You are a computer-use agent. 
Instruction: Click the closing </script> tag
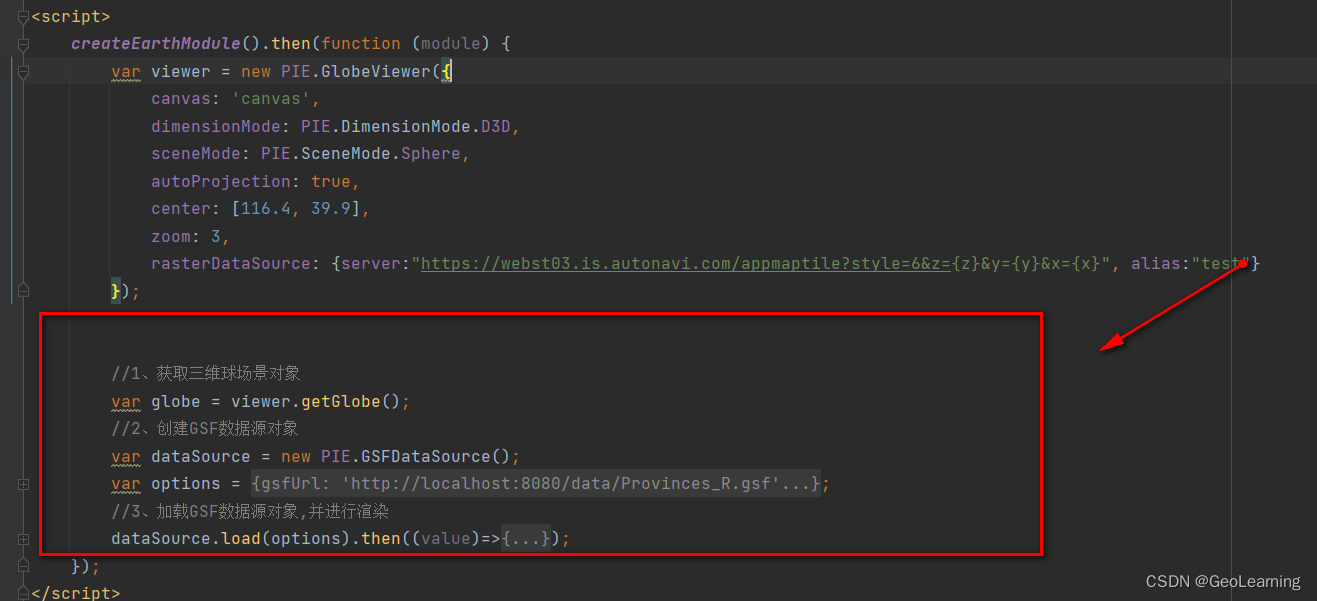coord(76,593)
